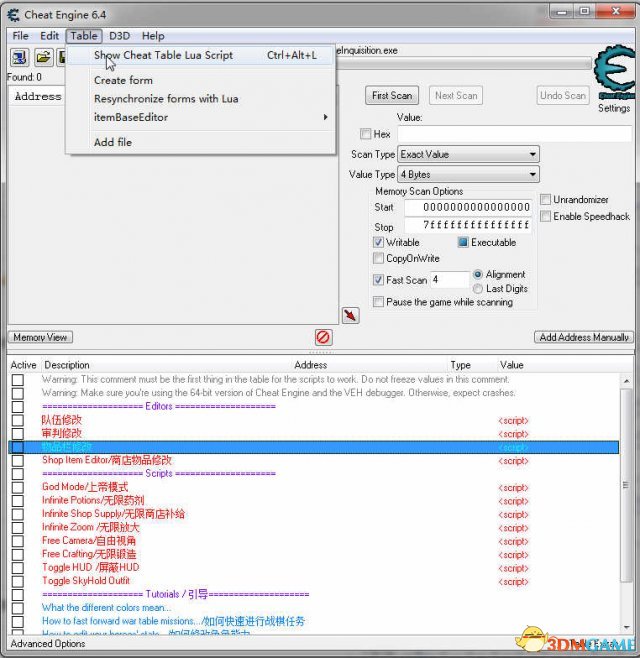
Task: Select Add file menu entry
Action: point(201,142)
